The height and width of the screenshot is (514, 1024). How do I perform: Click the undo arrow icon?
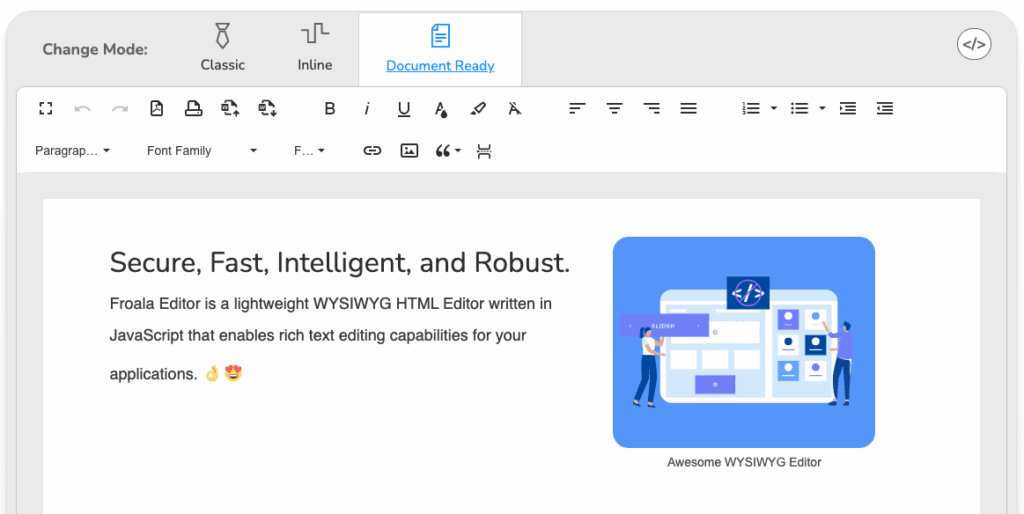(x=82, y=108)
